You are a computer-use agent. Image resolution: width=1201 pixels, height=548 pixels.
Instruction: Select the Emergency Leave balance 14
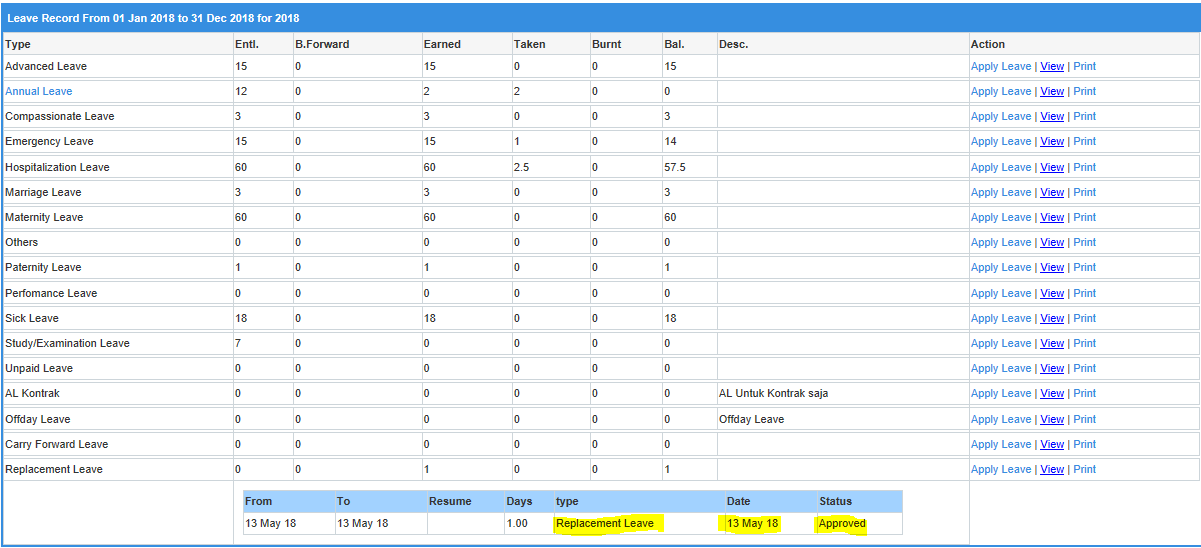671,141
